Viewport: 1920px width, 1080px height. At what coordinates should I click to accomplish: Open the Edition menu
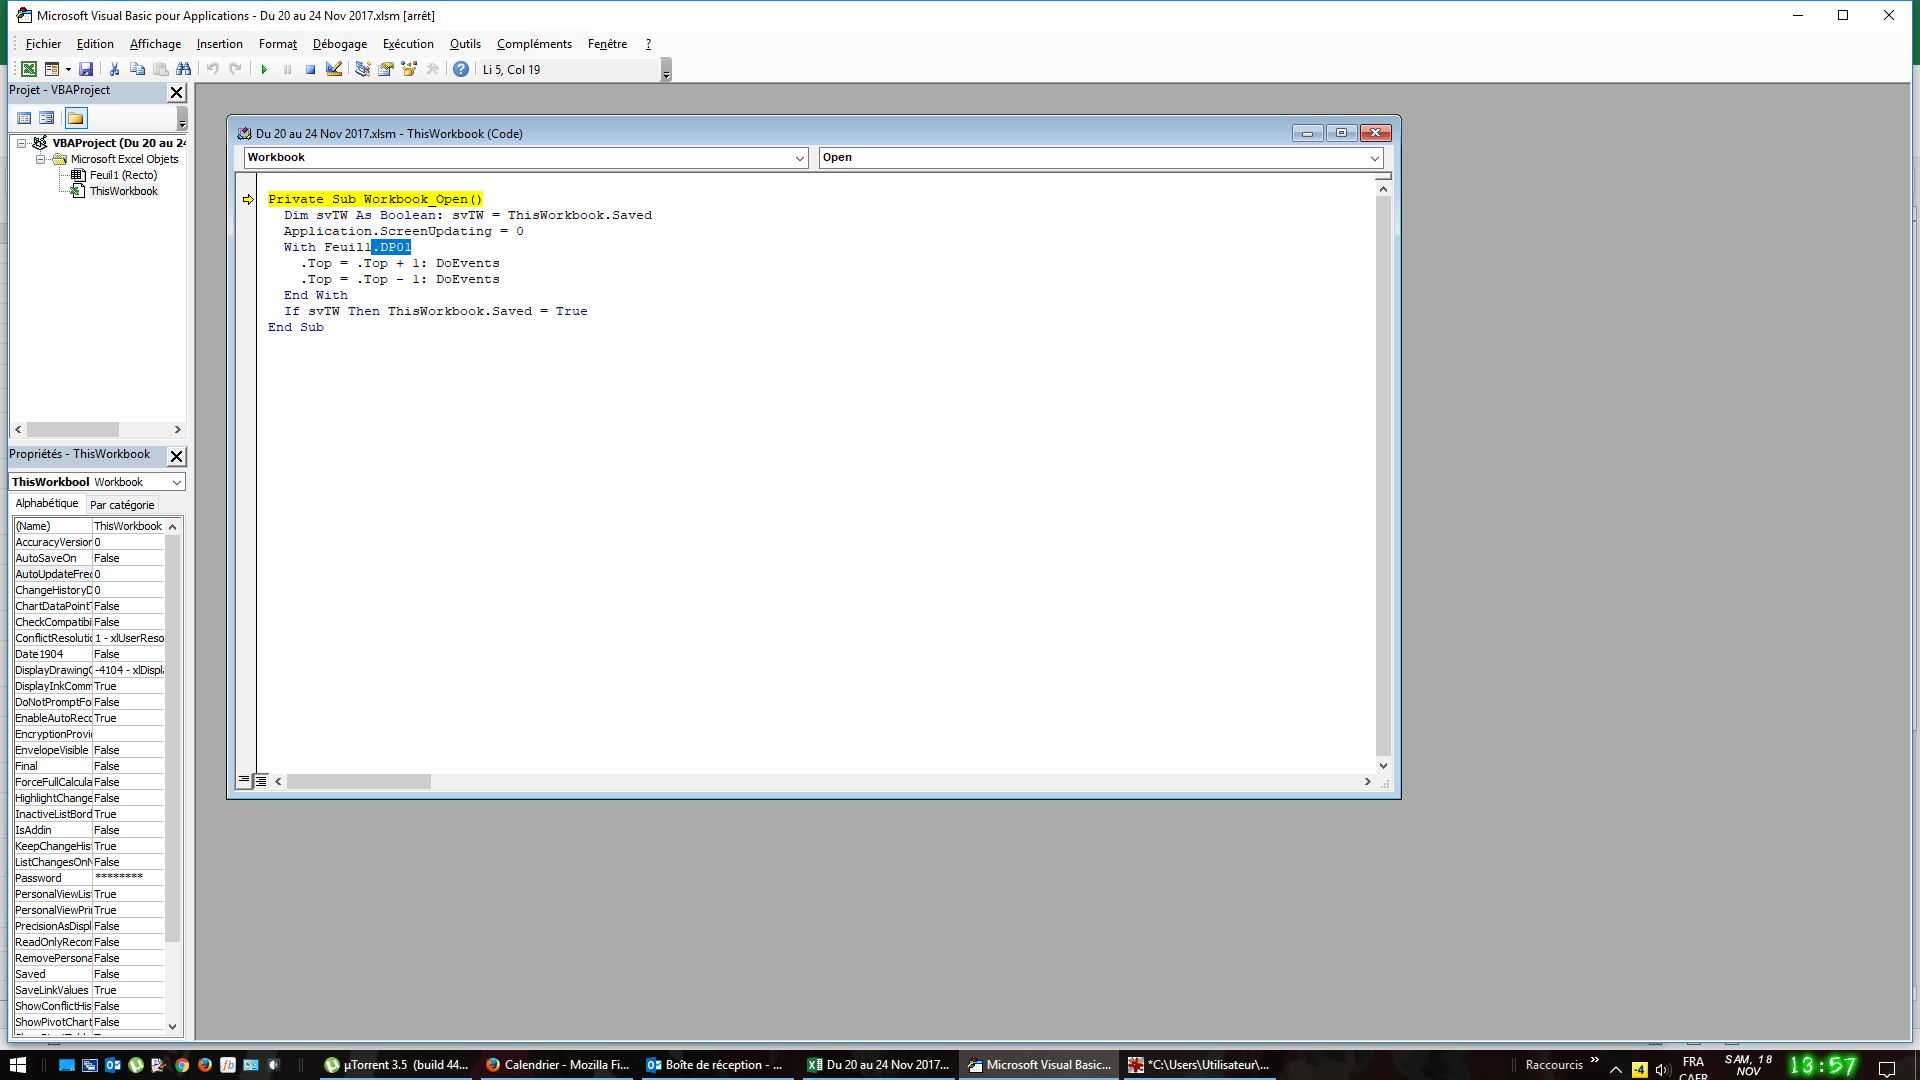pyautogui.click(x=95, y=44)
